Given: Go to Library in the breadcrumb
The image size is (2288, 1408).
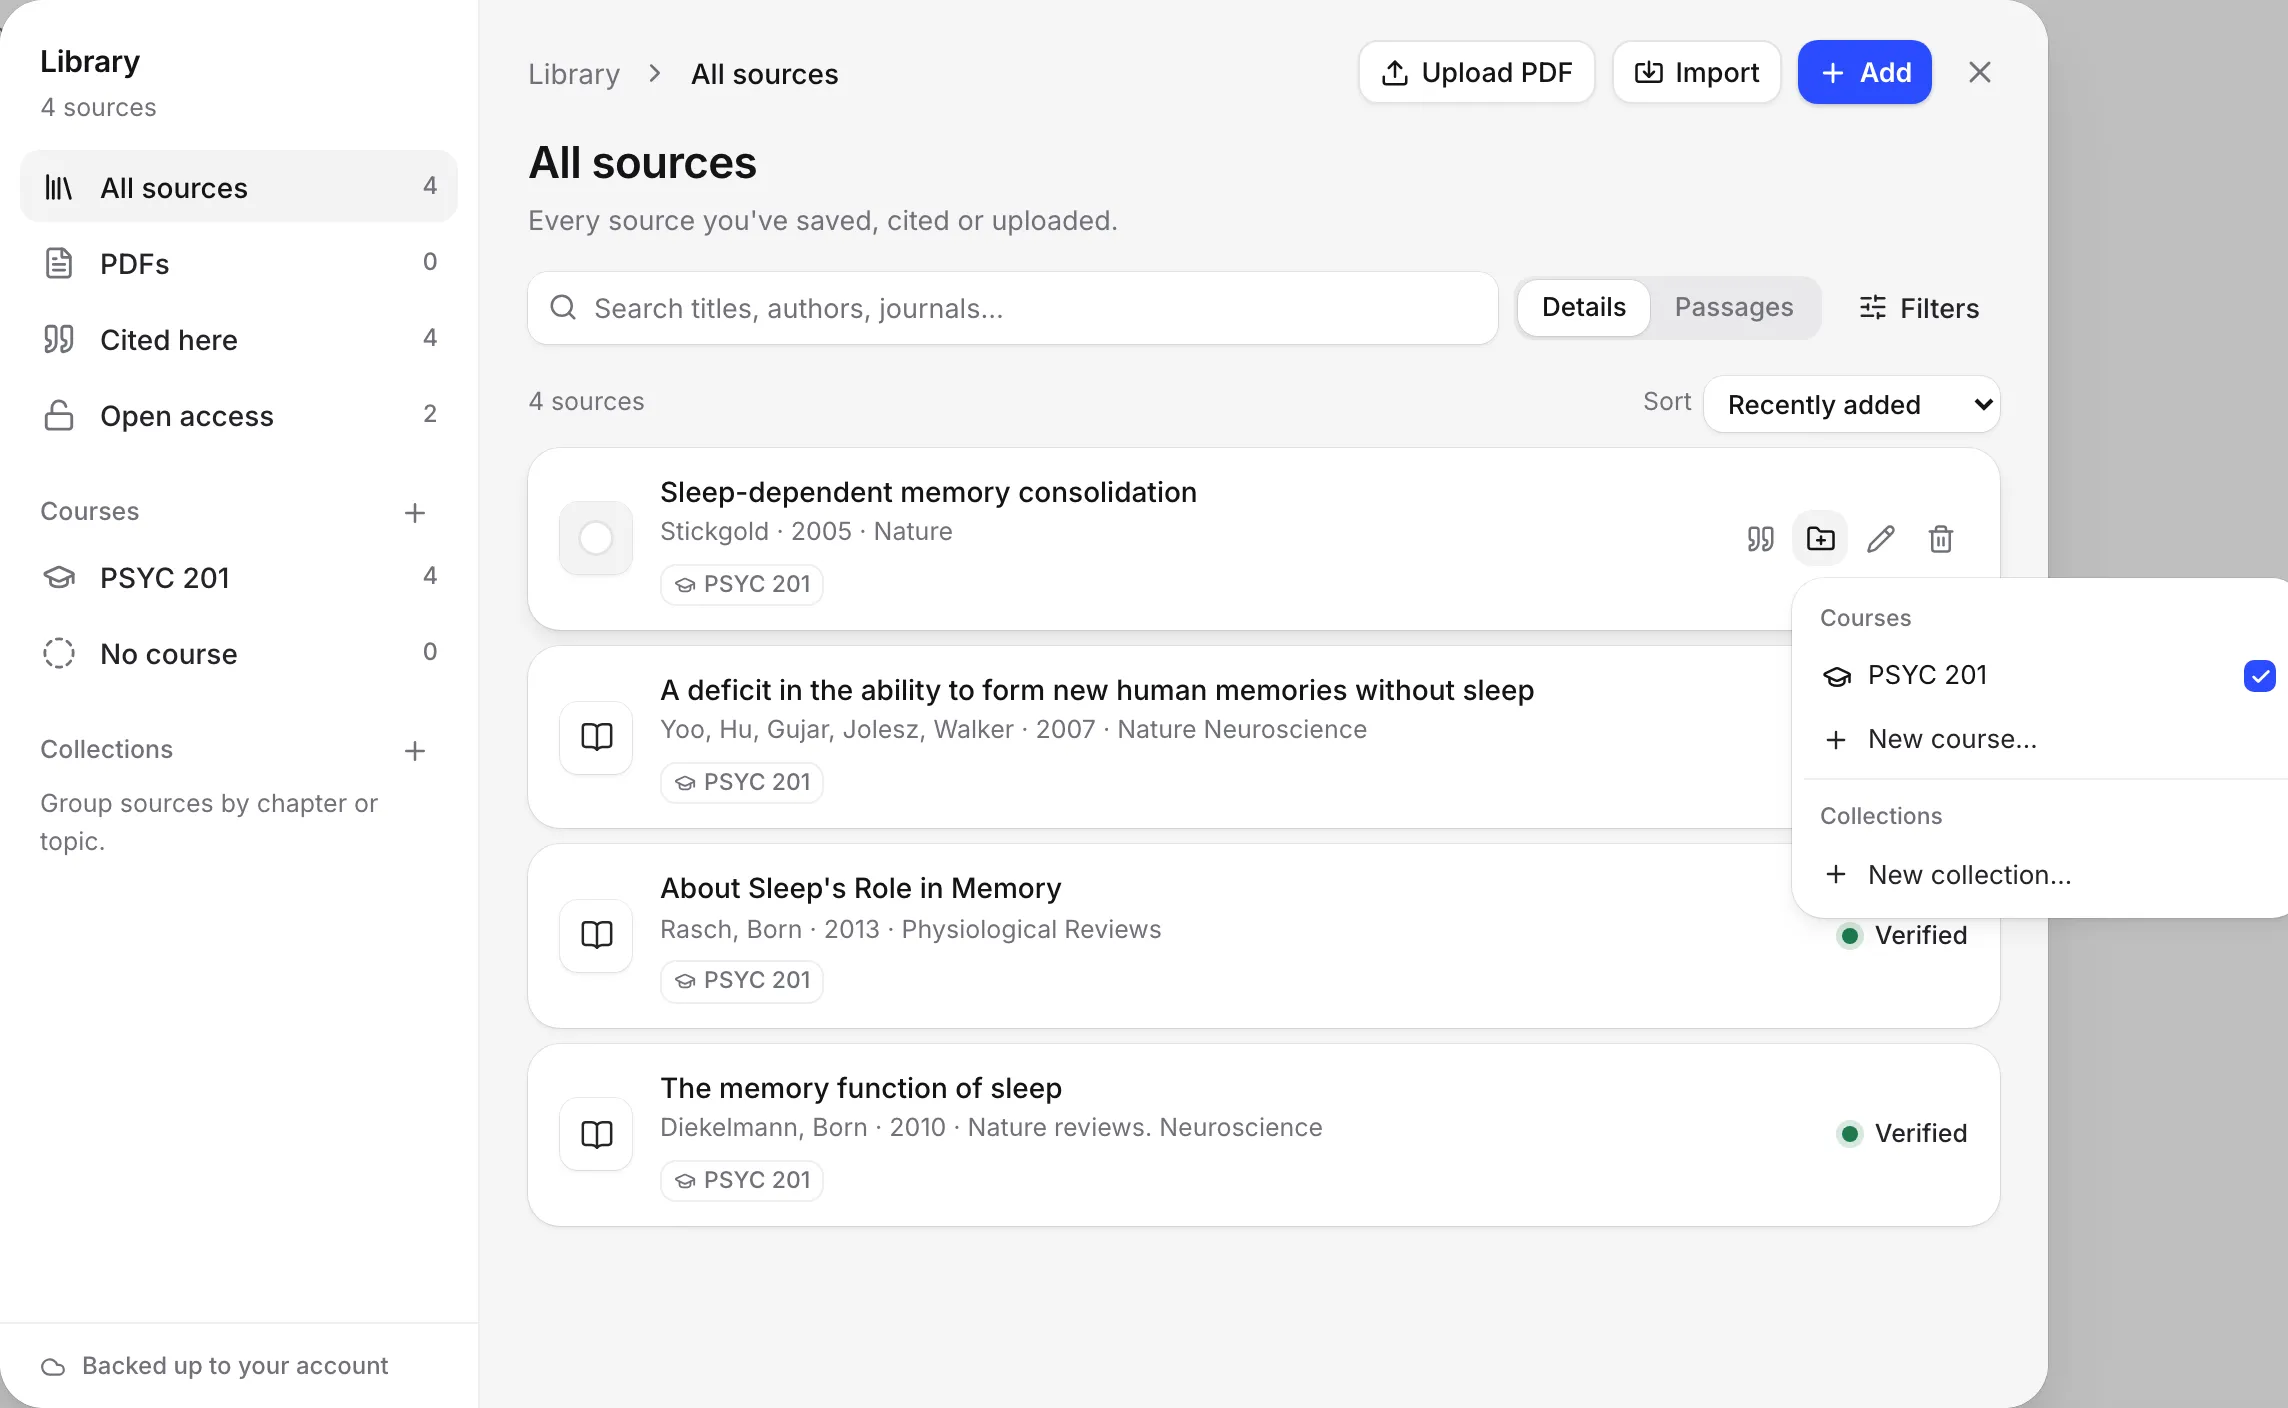Looking at the screenshot, I should click(574, 74).
